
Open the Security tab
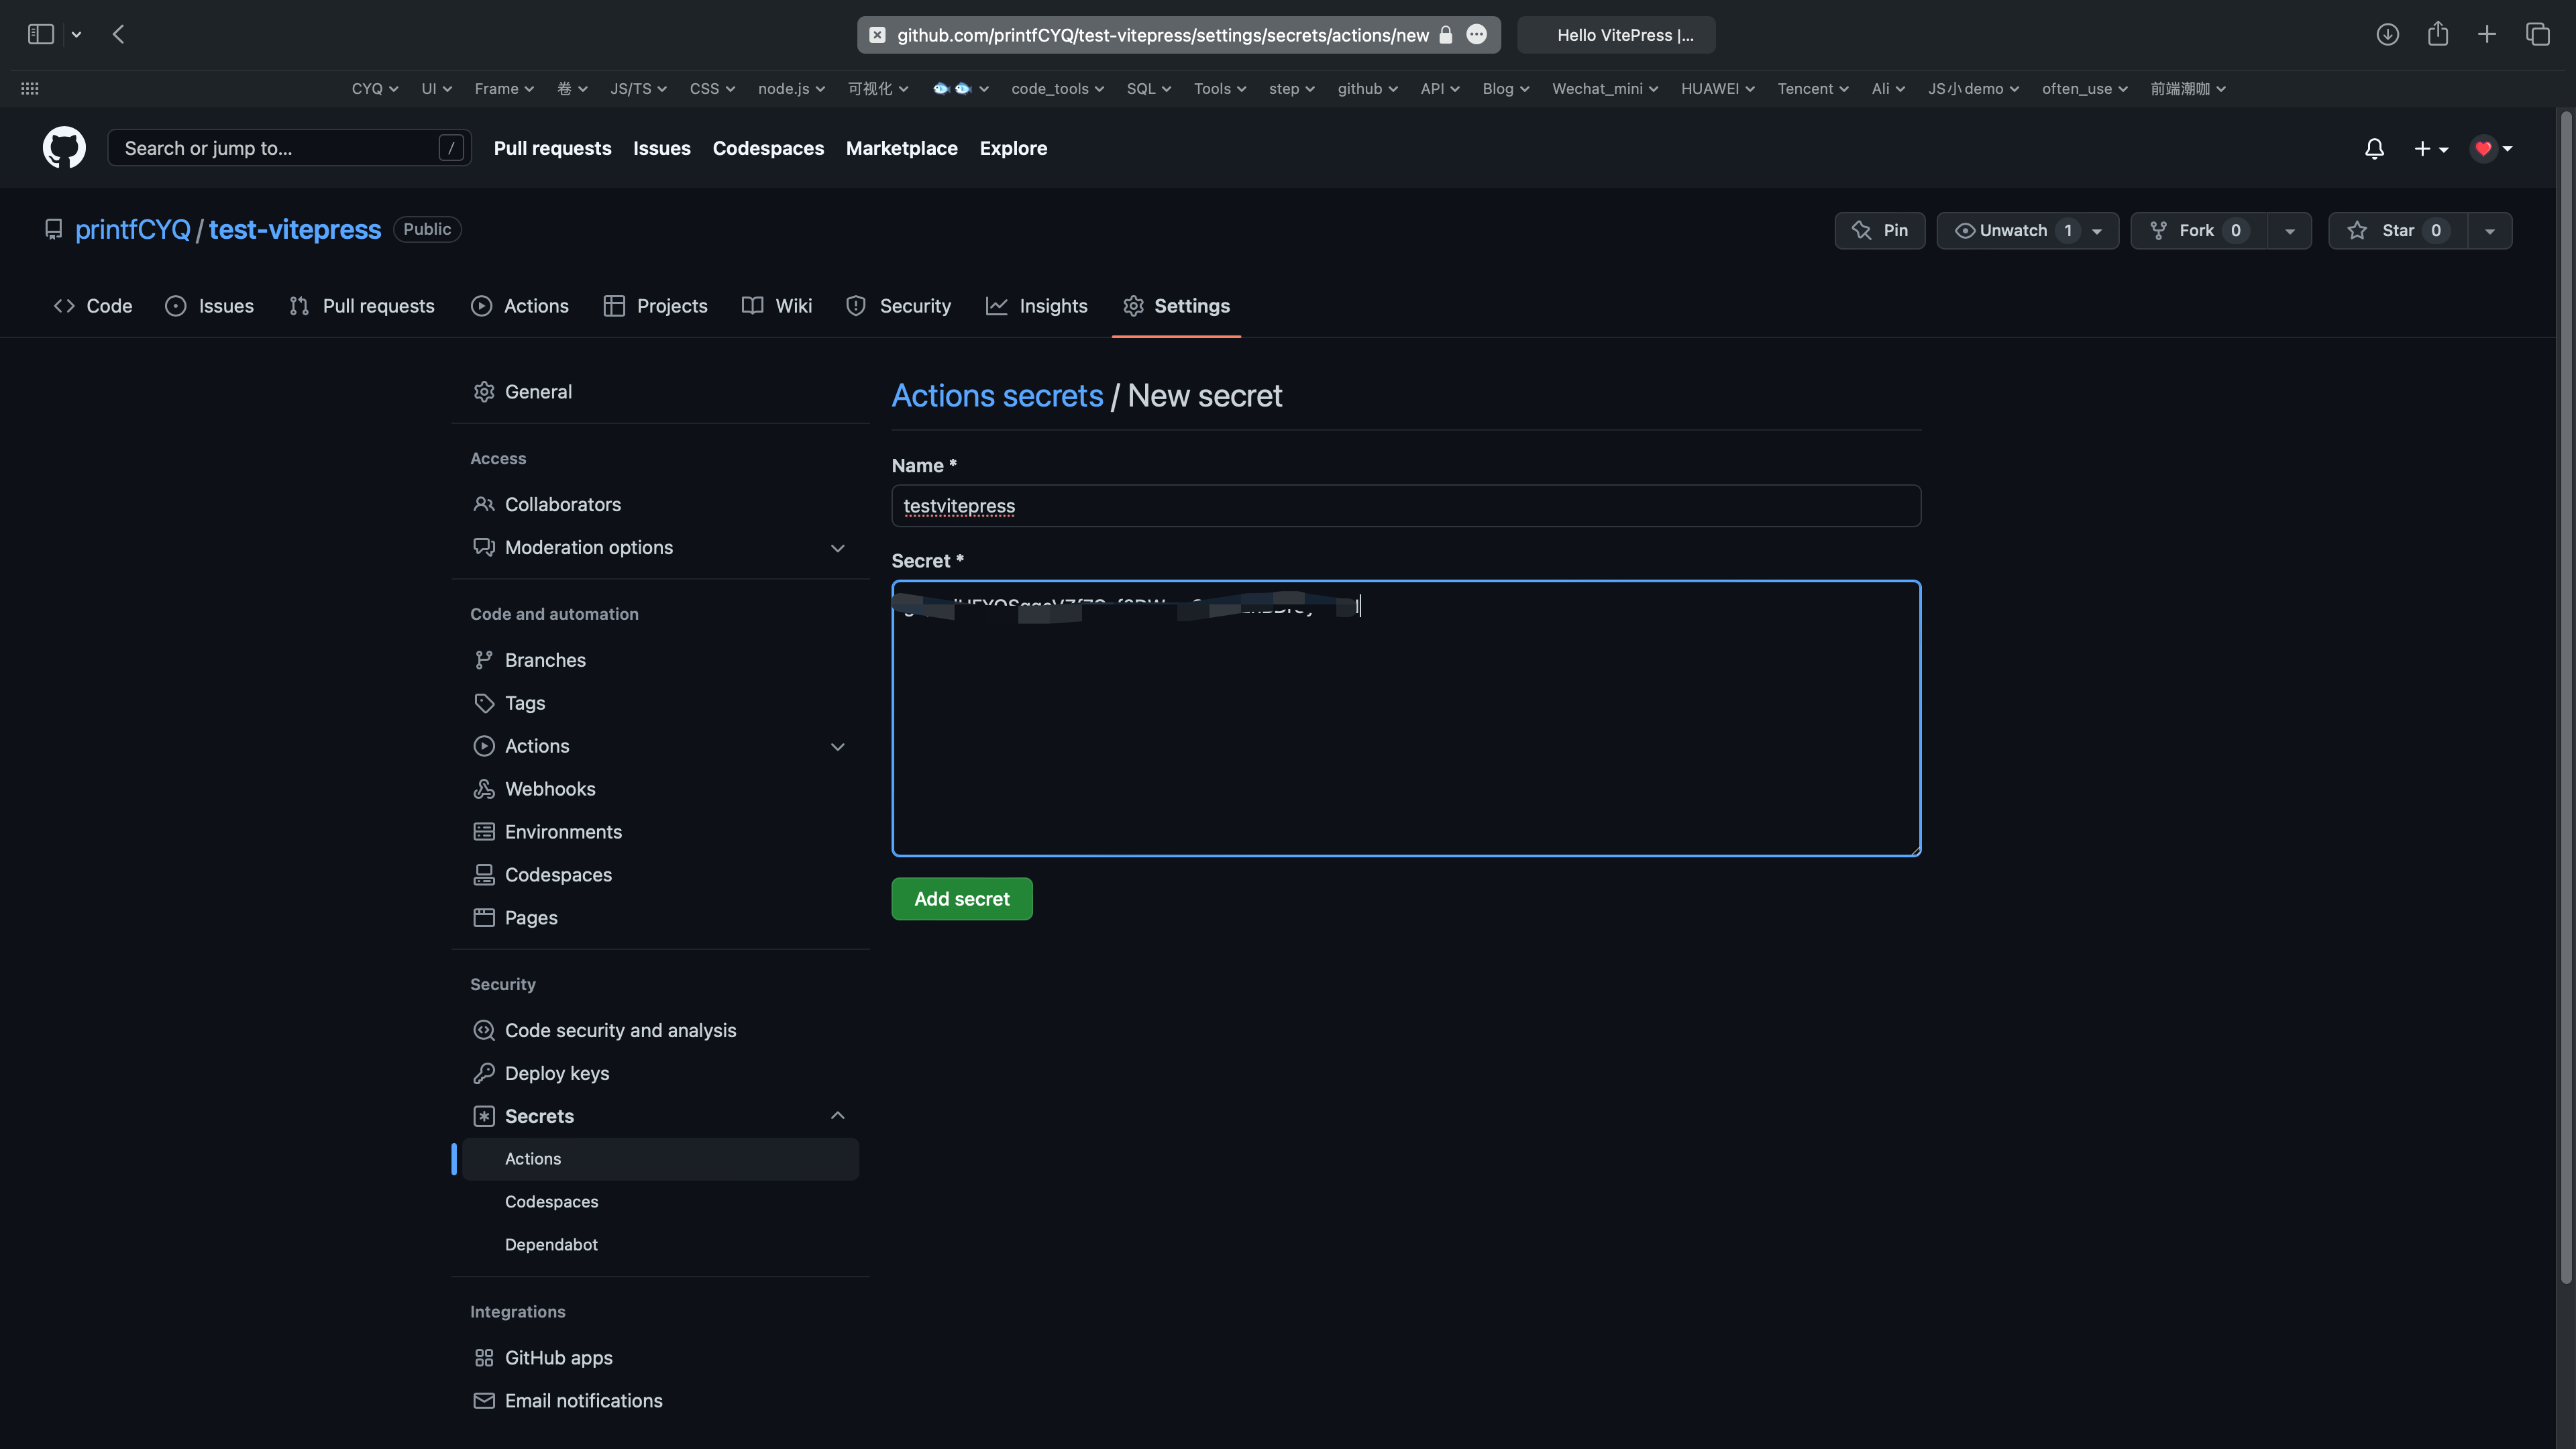(898, 306)
